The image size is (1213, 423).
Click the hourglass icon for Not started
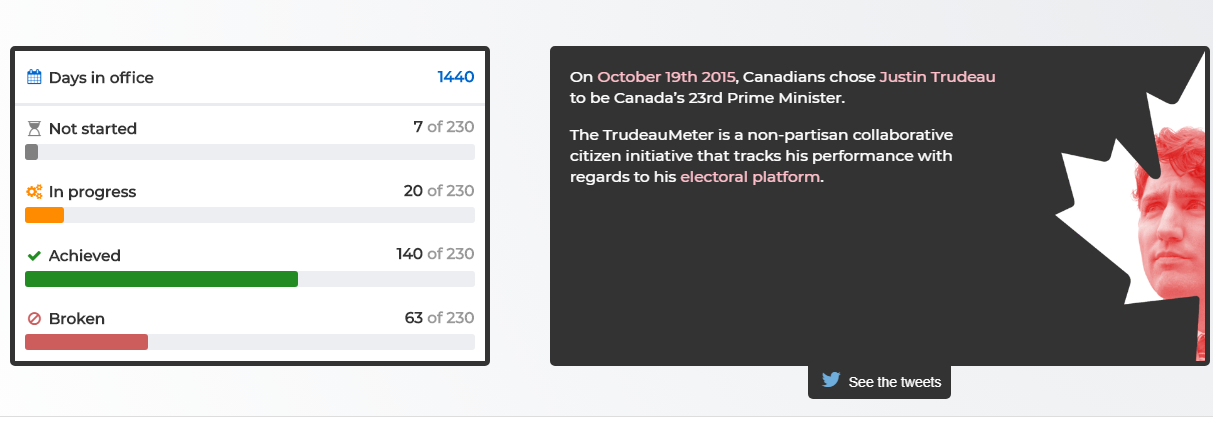tap(34, 128)
